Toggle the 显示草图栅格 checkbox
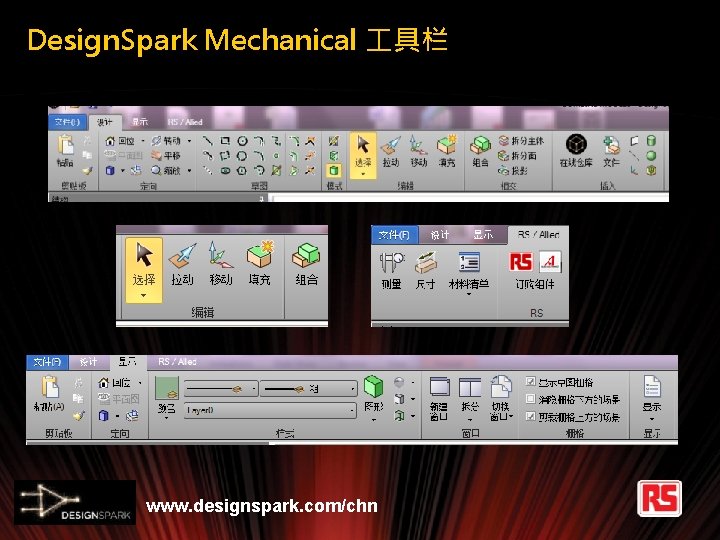Screen dimensions: 720x540 pos(530,382)
